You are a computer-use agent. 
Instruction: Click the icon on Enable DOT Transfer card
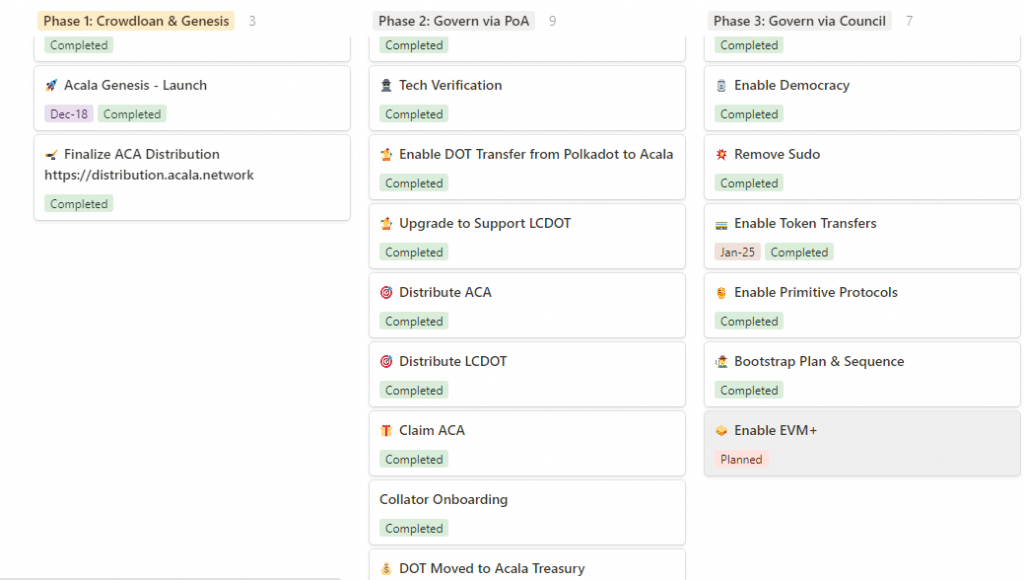tap(387, 155)
